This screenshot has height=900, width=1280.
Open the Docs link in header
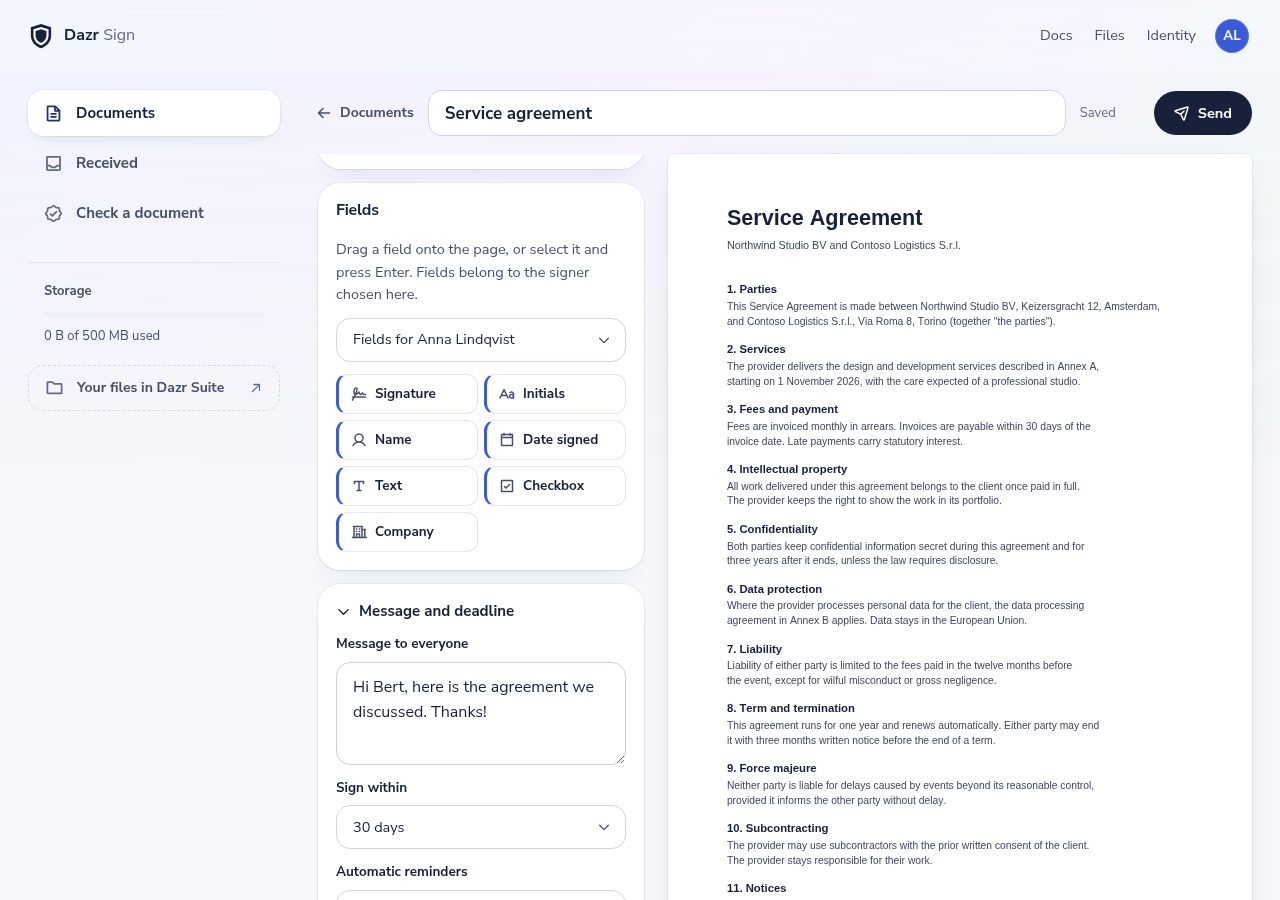[x=1056, y=35]
